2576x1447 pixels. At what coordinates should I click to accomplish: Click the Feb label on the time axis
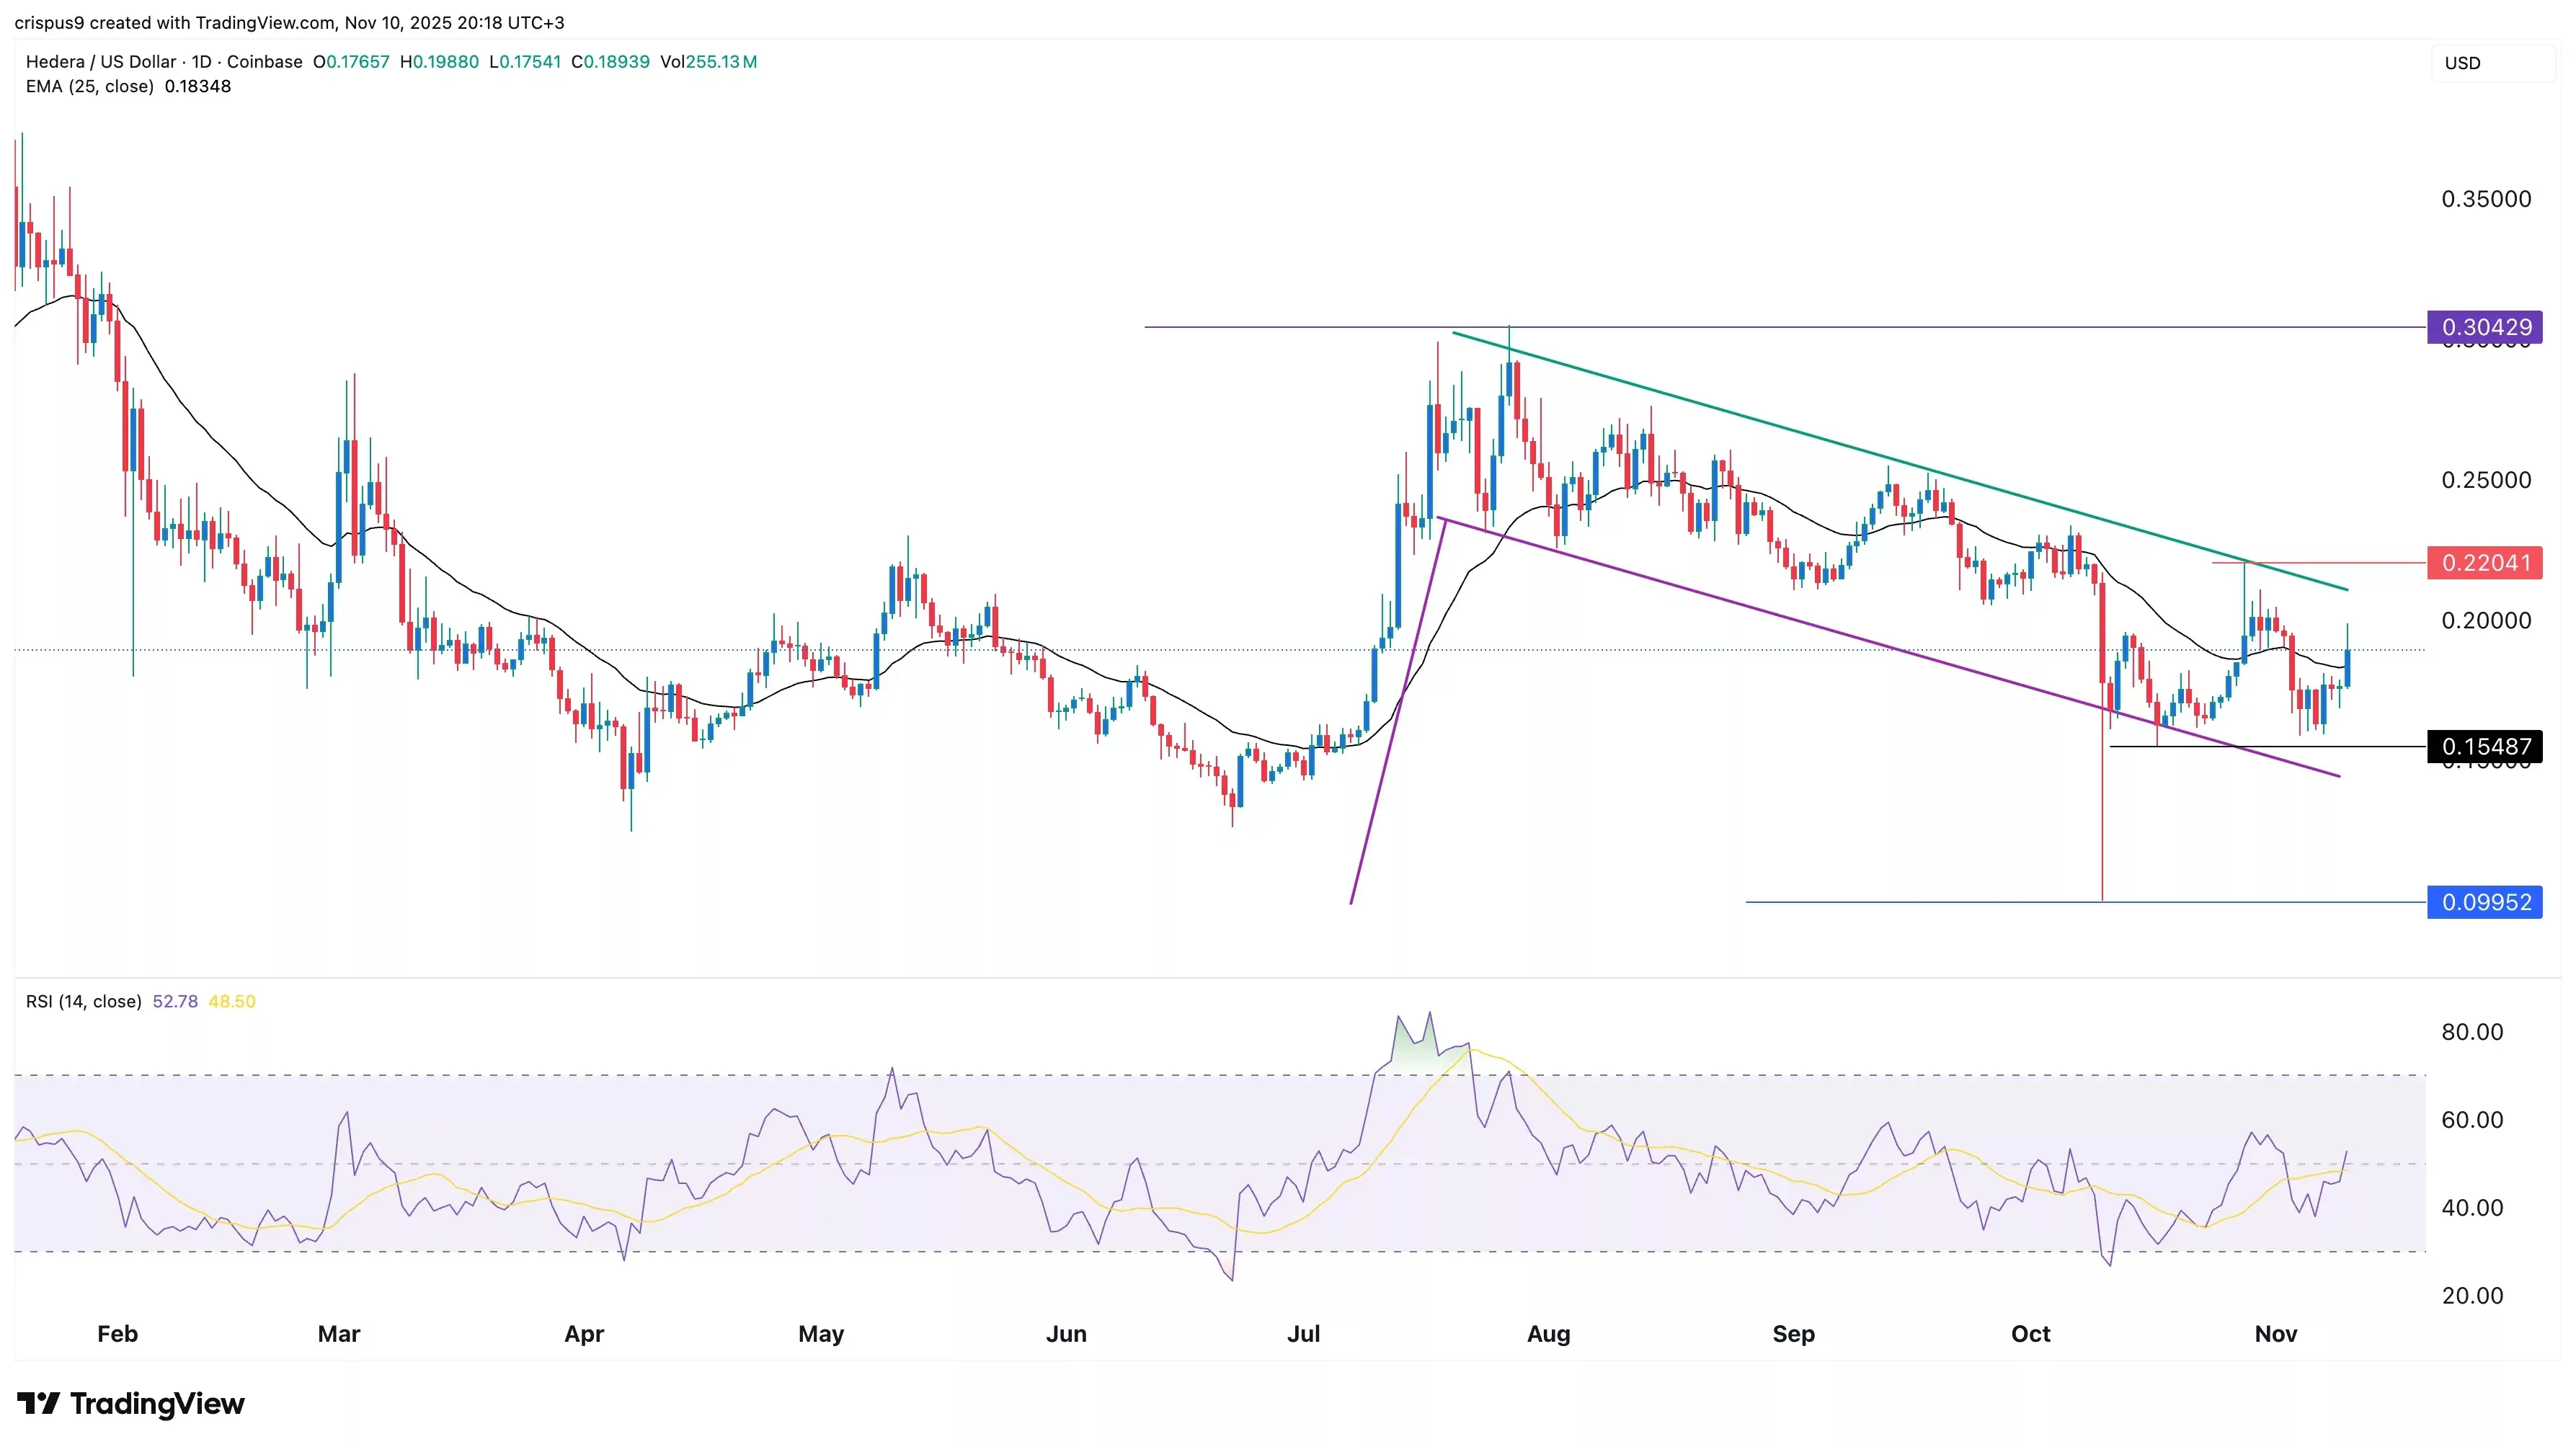[117, 1333]
